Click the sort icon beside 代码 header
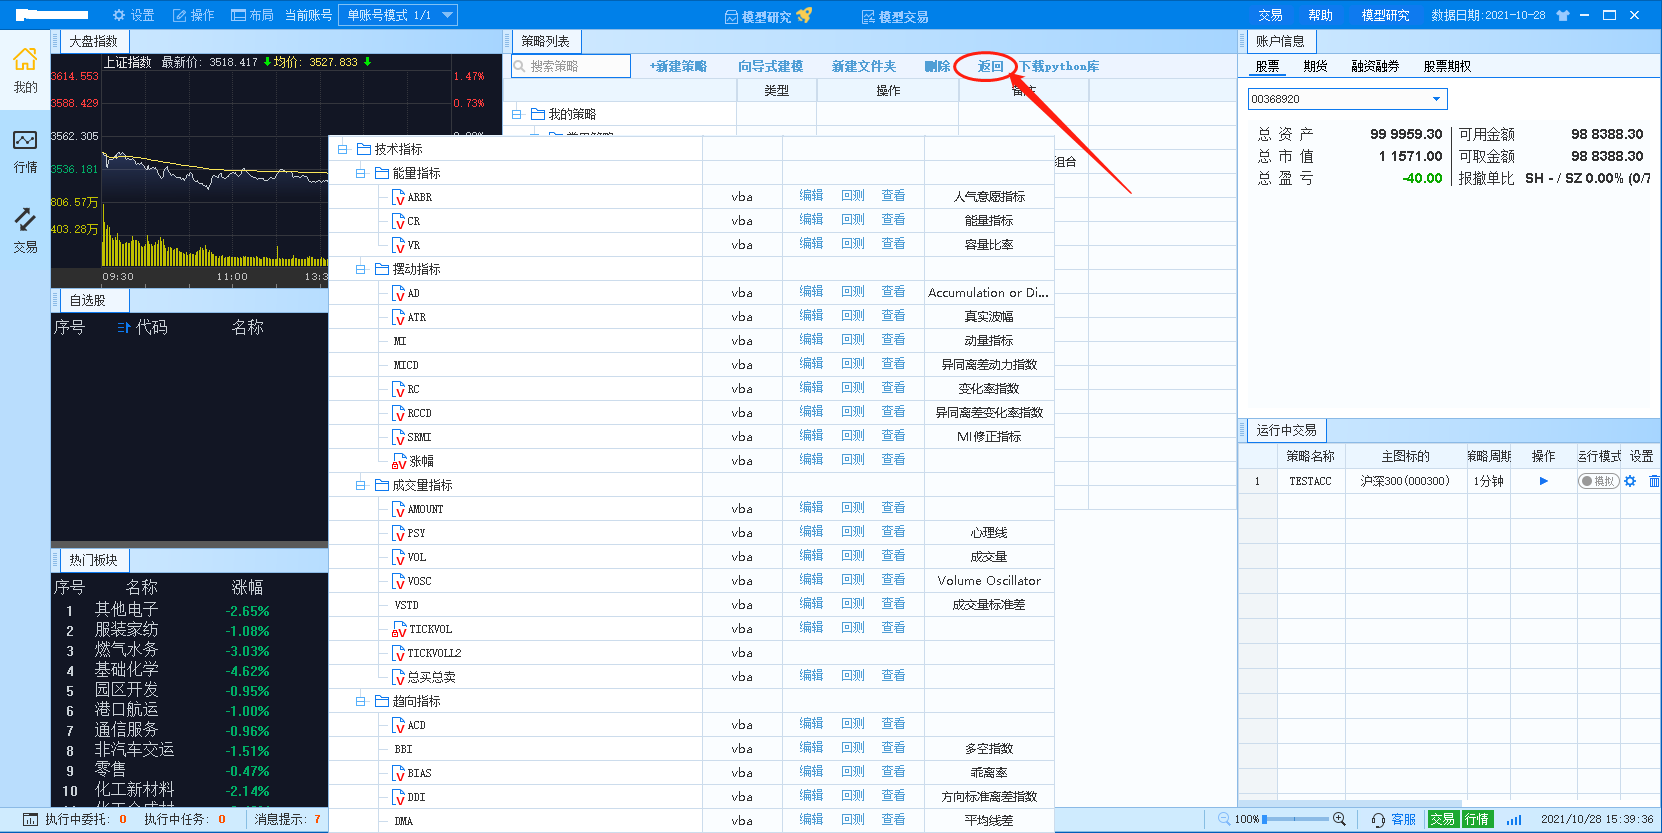Viewport: 1662px width, 833px height. click(x=124, y=327)
